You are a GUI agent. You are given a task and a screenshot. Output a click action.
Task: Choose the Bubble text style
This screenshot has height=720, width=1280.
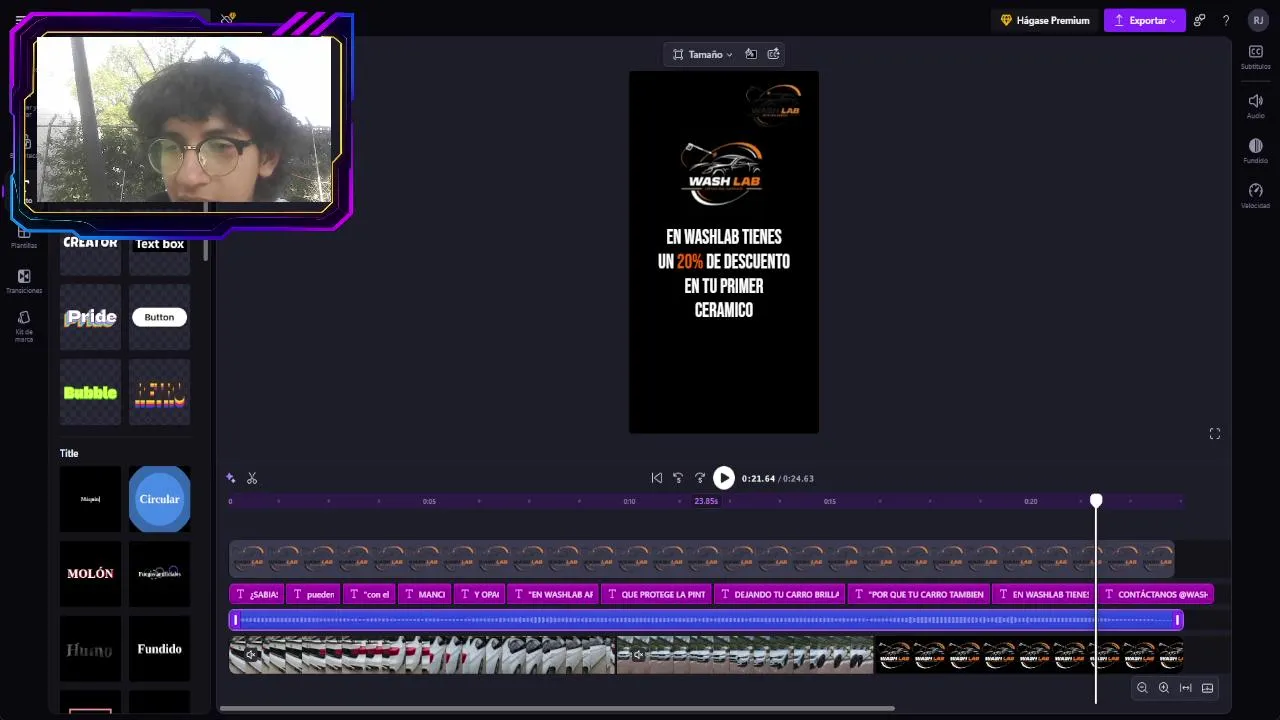point(91,393)
